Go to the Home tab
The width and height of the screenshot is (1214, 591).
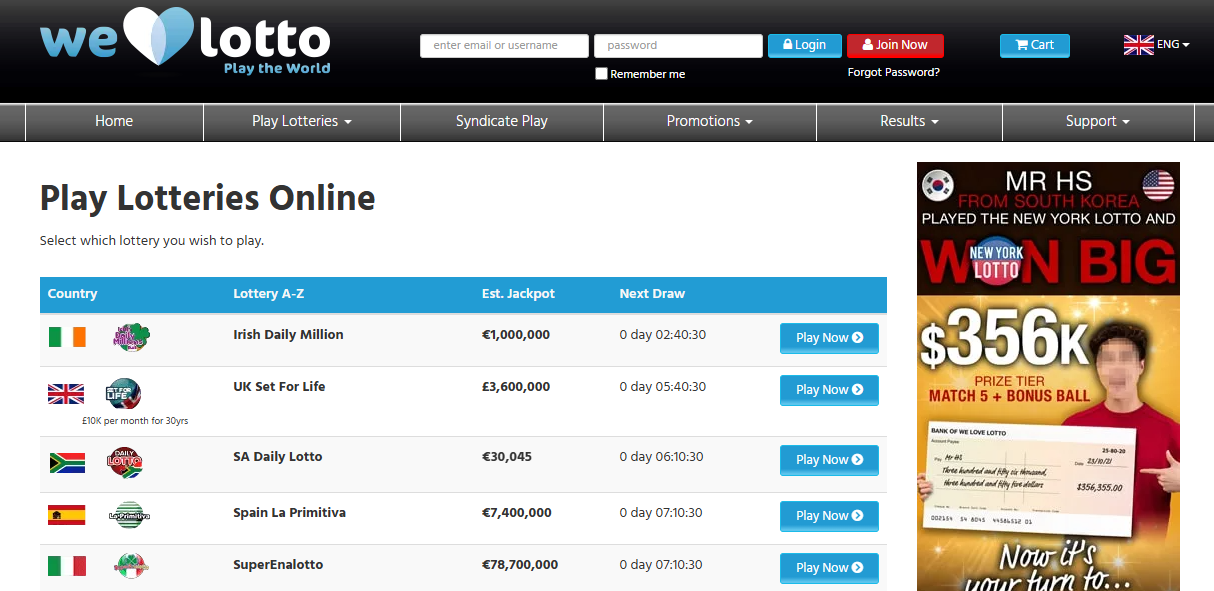[114, 121]
